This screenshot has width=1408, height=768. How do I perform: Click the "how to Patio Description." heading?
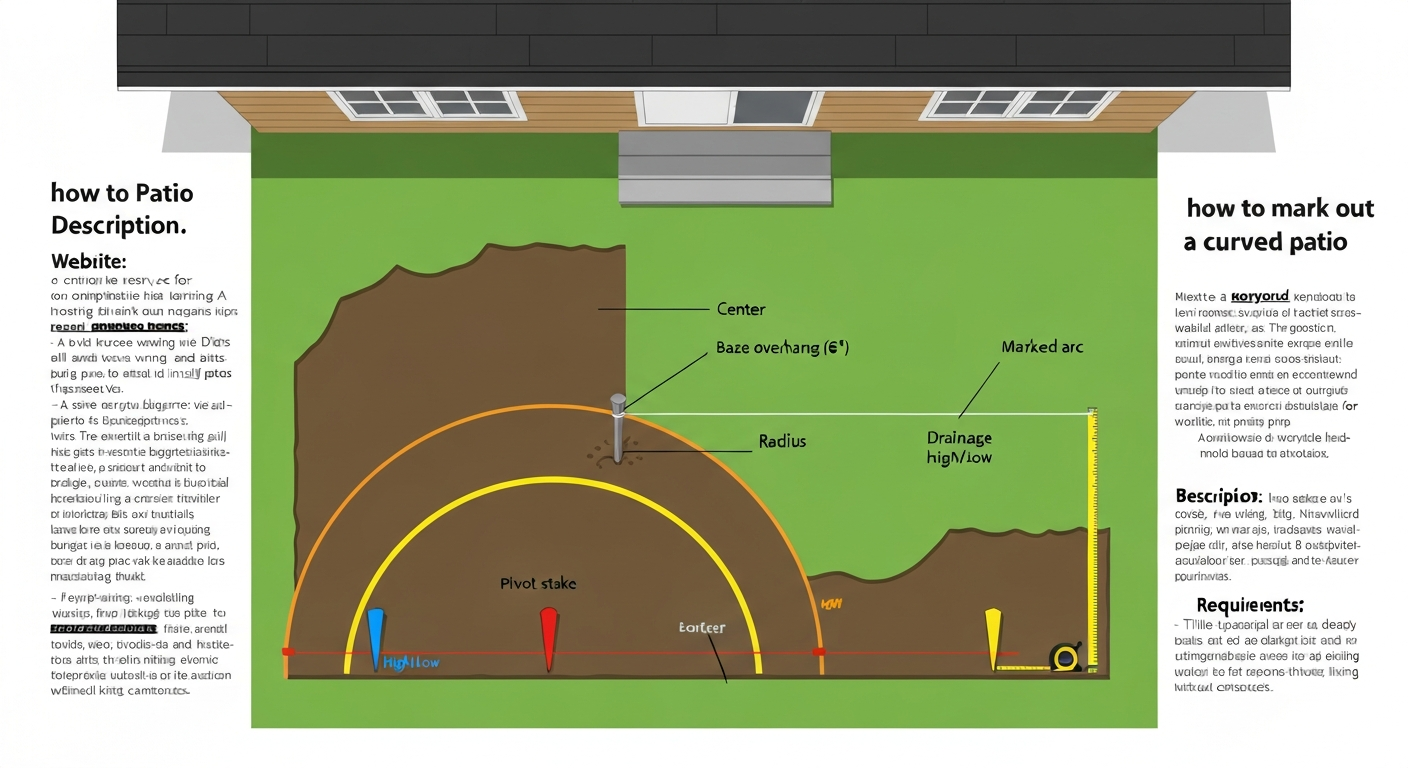(122, 208)
